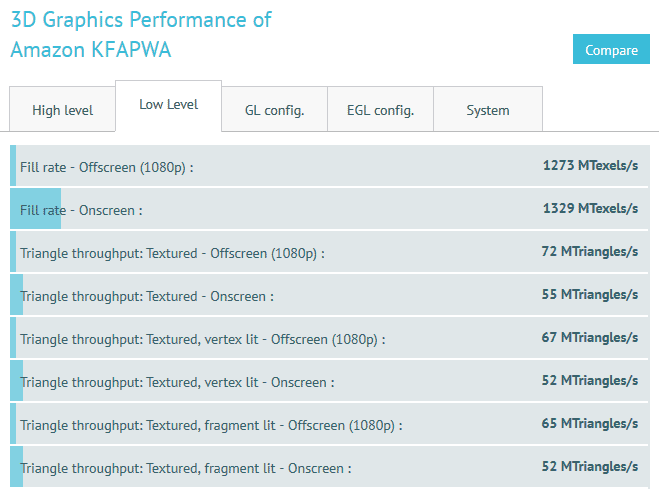Switch to the High level tab
Screen dimensions: 659x495
coord(62,110)
